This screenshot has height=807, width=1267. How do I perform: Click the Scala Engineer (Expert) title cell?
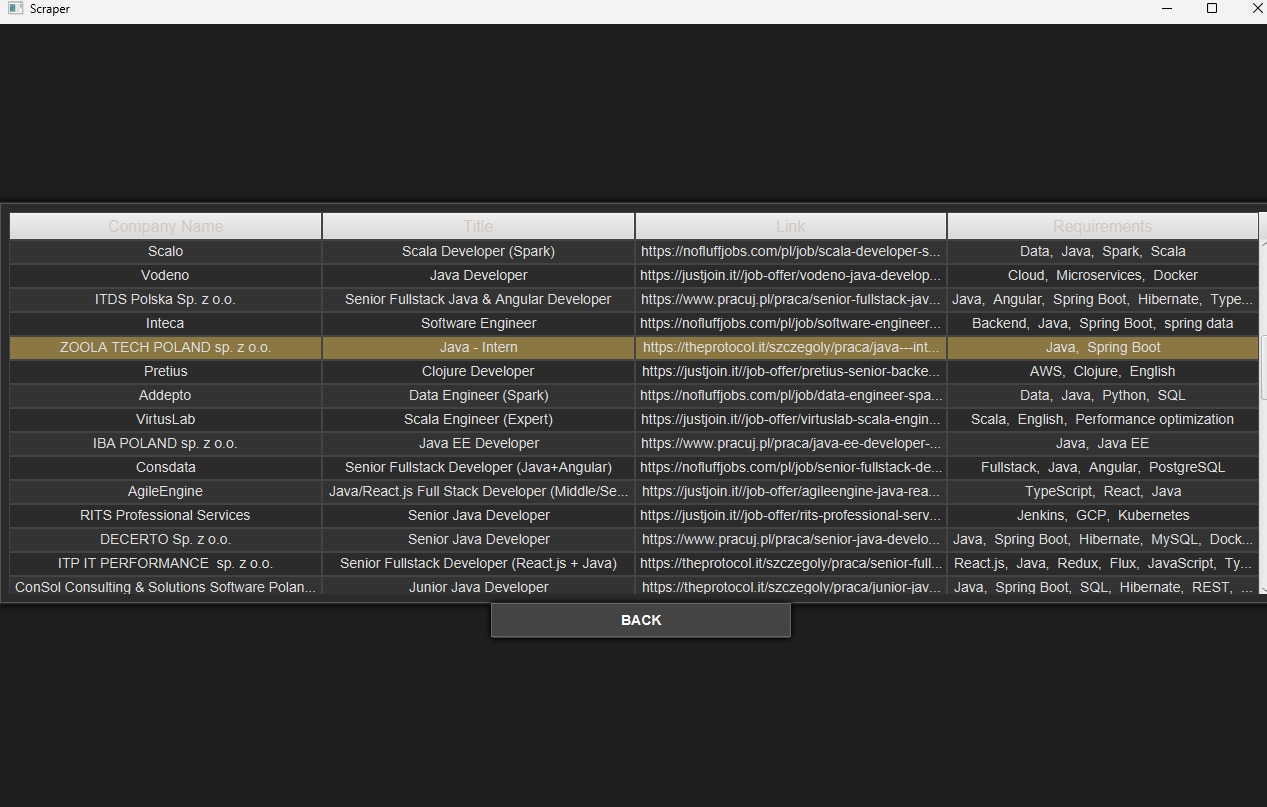coord(478,419)
